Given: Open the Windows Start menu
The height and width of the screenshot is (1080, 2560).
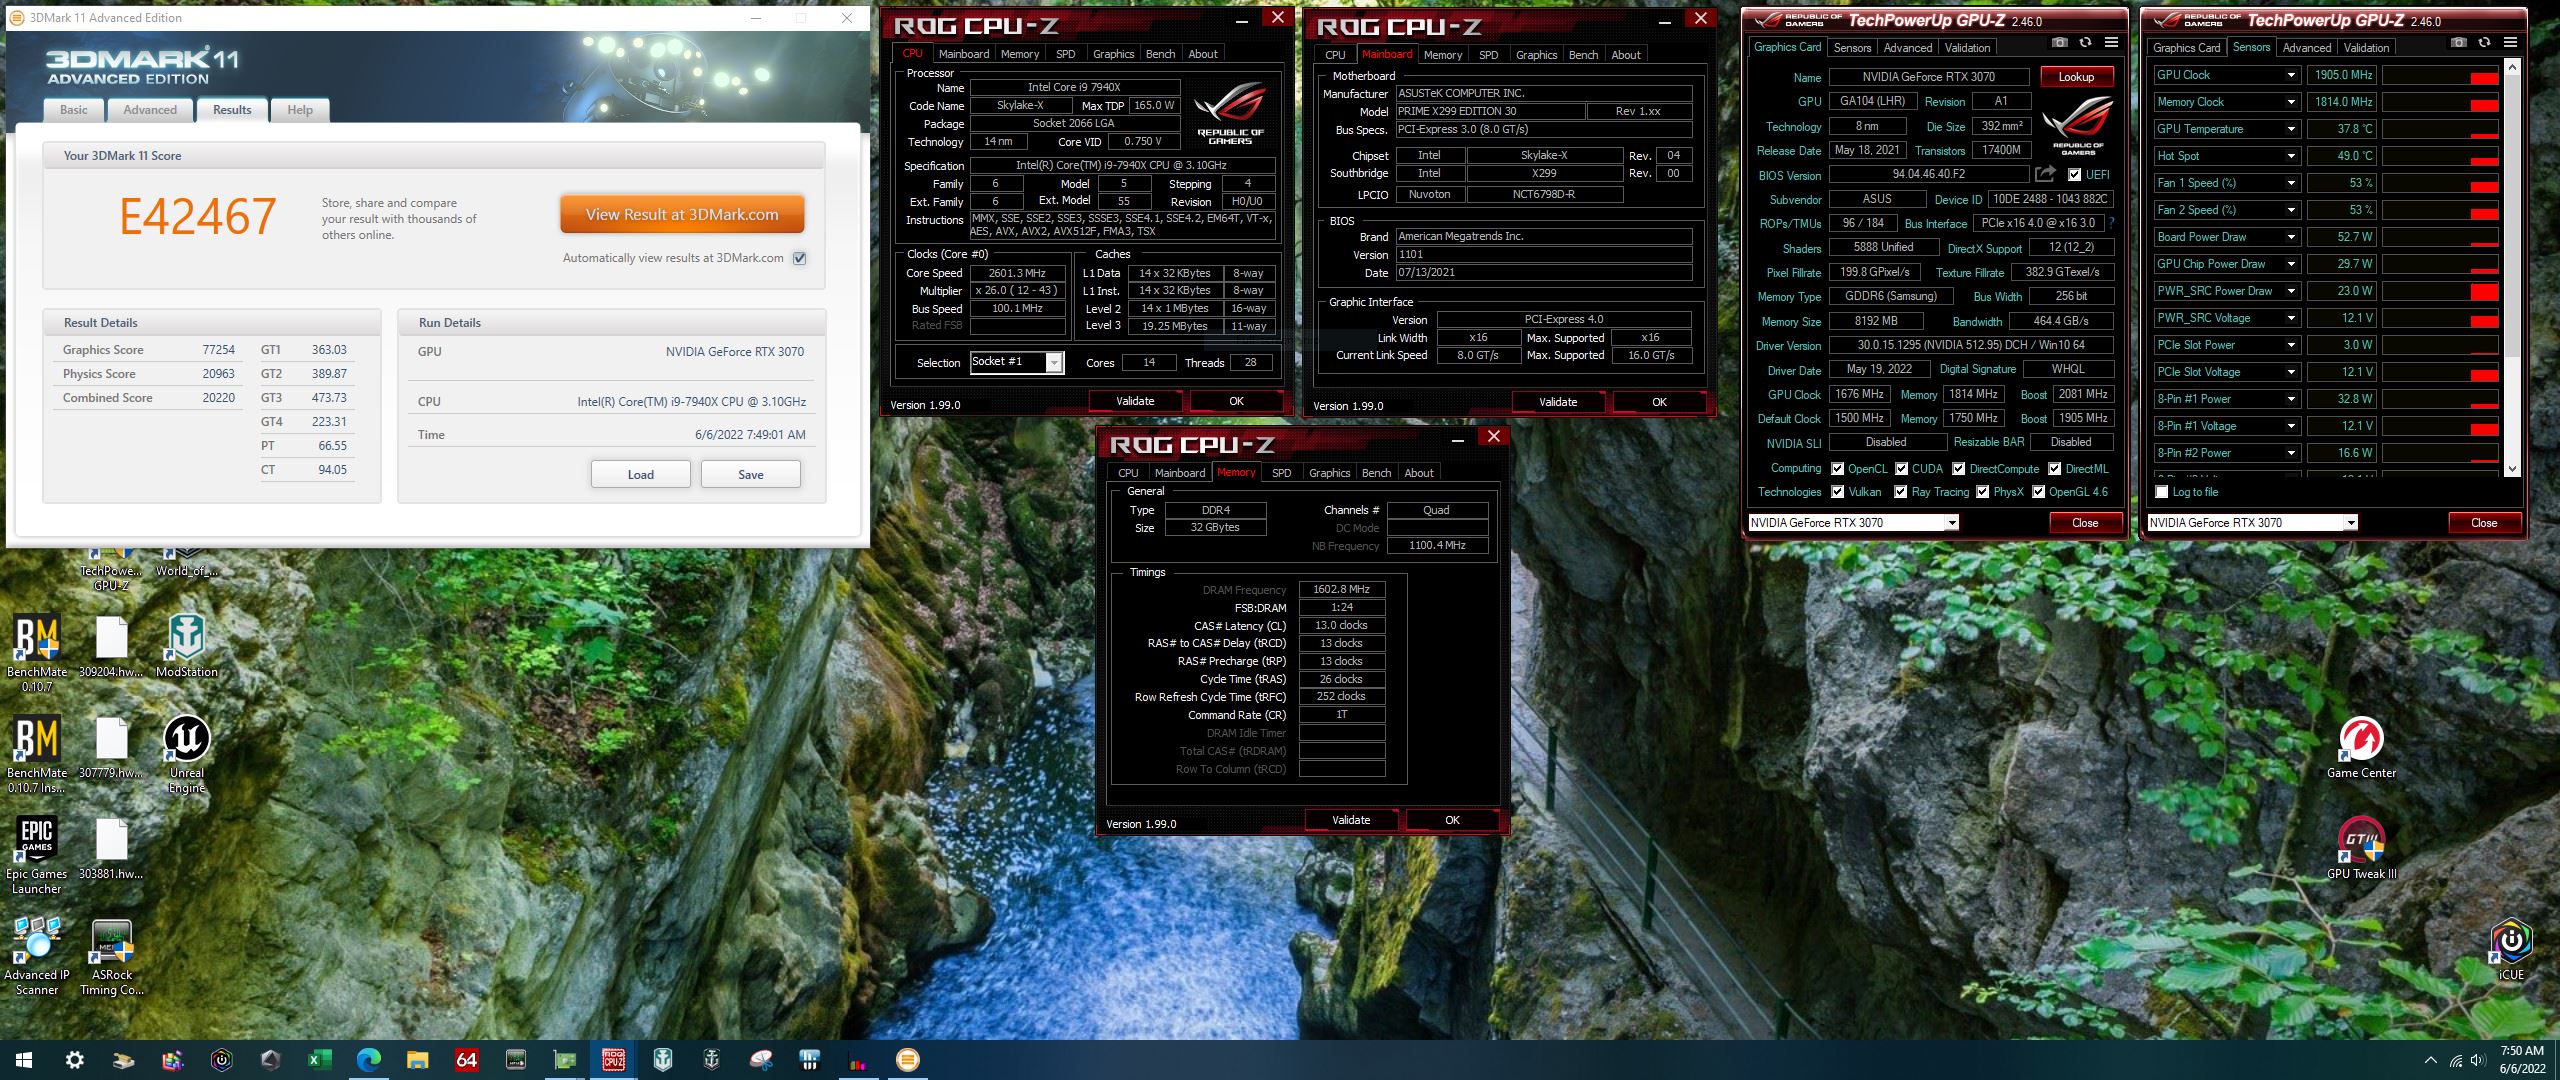Looking at the screenshot, I should click(x=24, y=1060).
